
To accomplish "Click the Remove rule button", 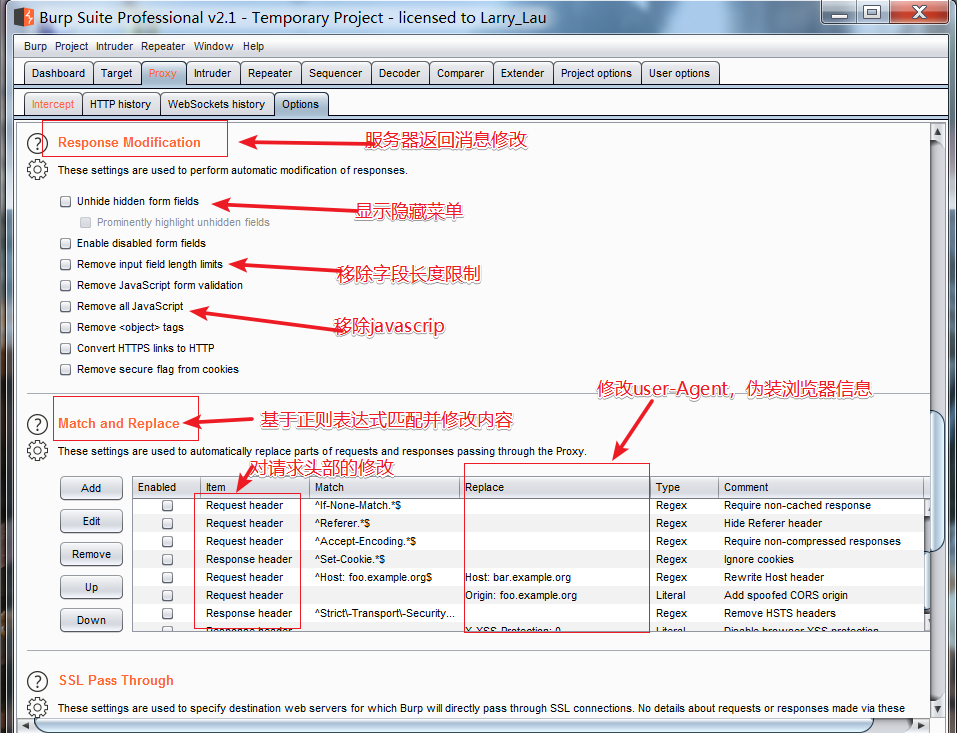I will point(92,554).
